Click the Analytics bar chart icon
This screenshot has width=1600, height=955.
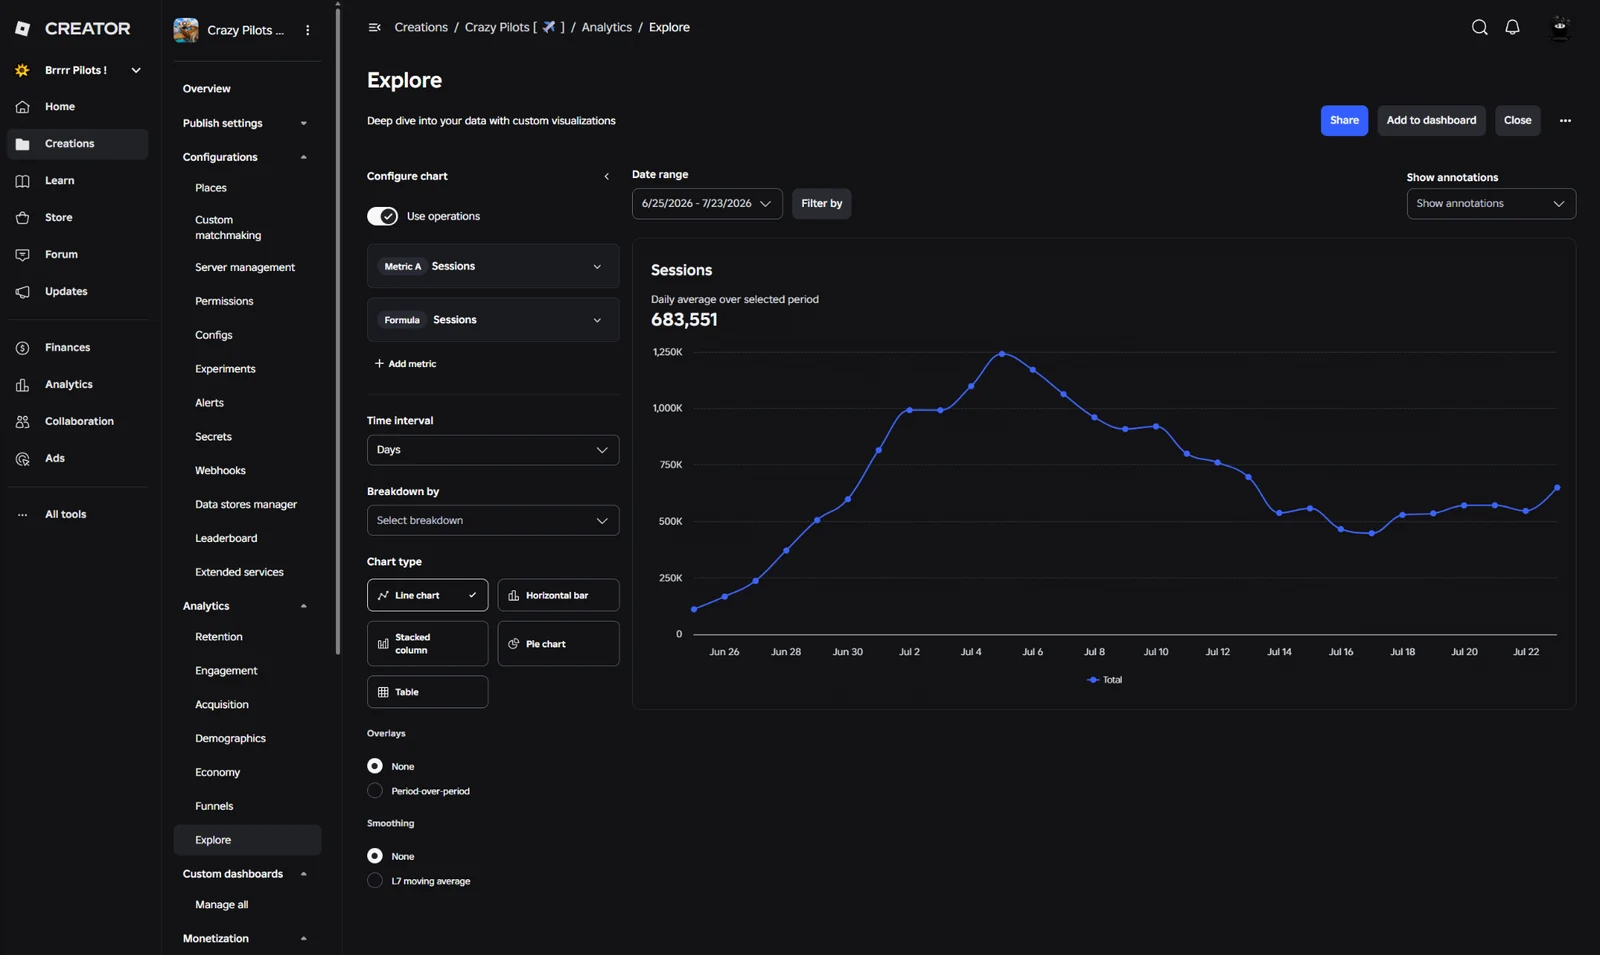point(22,385)
